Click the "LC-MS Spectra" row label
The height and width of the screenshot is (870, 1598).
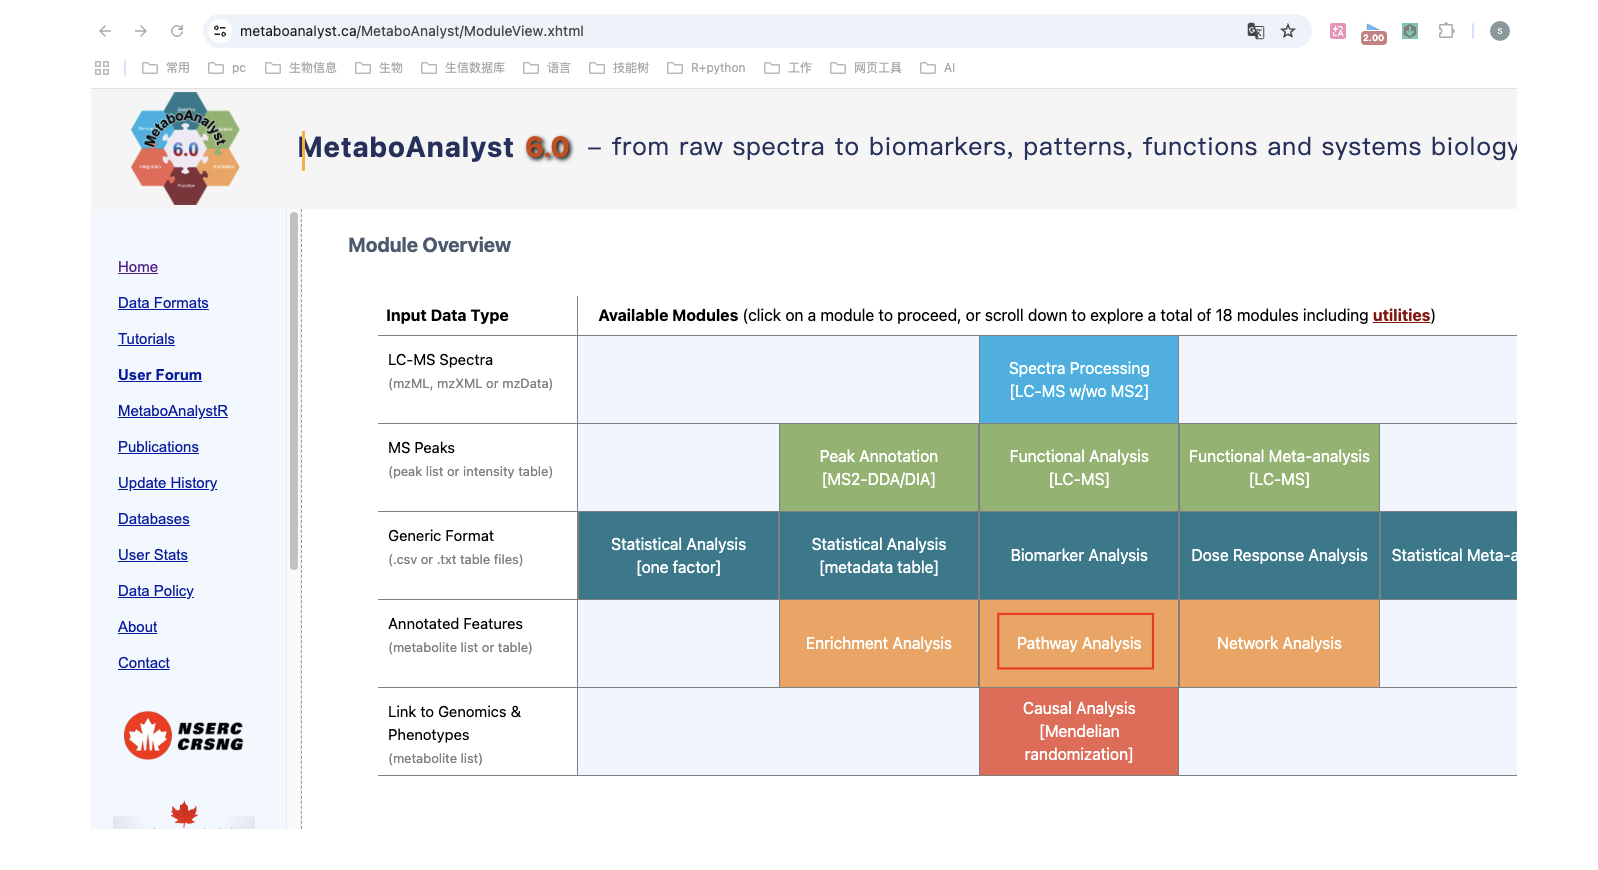[440, 360]
